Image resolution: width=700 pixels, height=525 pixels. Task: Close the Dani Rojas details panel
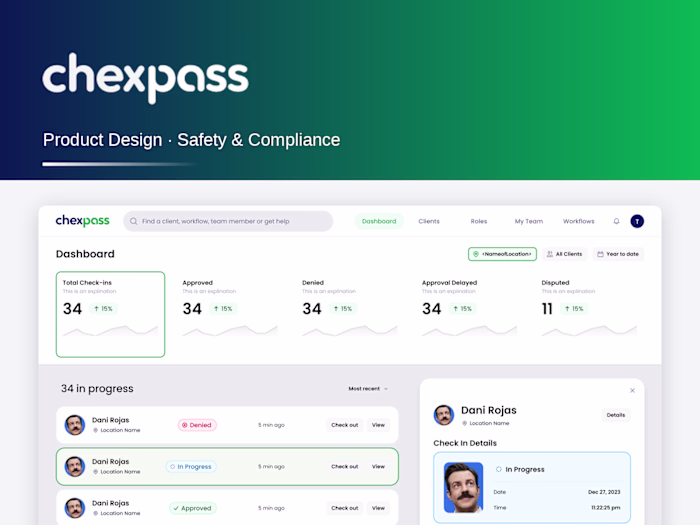tap(632, 390)
